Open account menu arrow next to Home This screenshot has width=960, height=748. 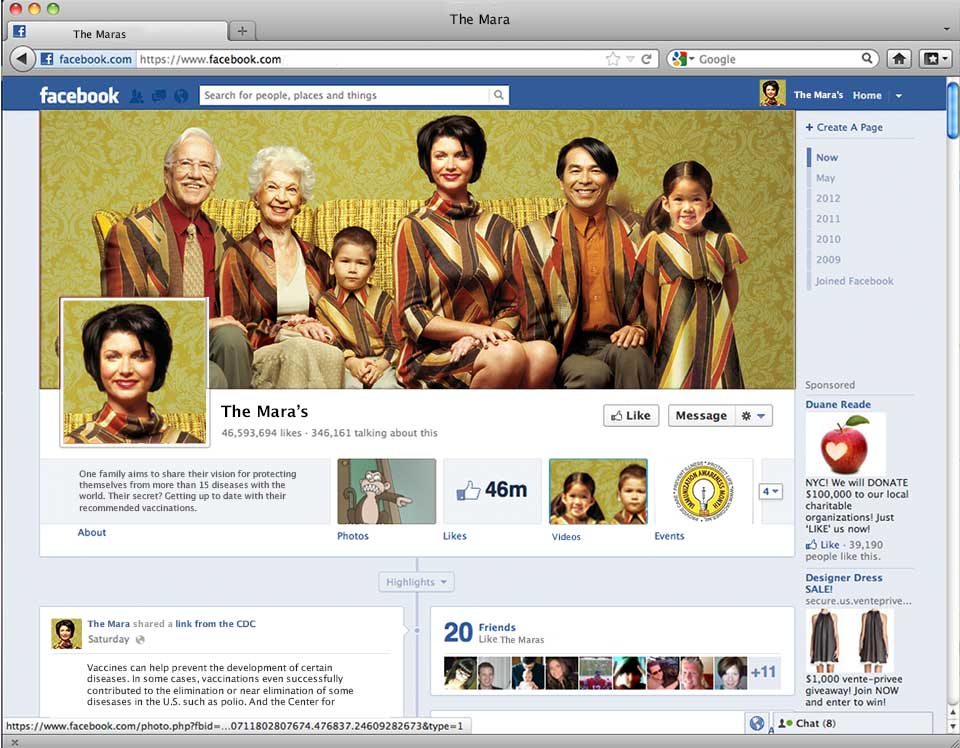coord(899,96)
